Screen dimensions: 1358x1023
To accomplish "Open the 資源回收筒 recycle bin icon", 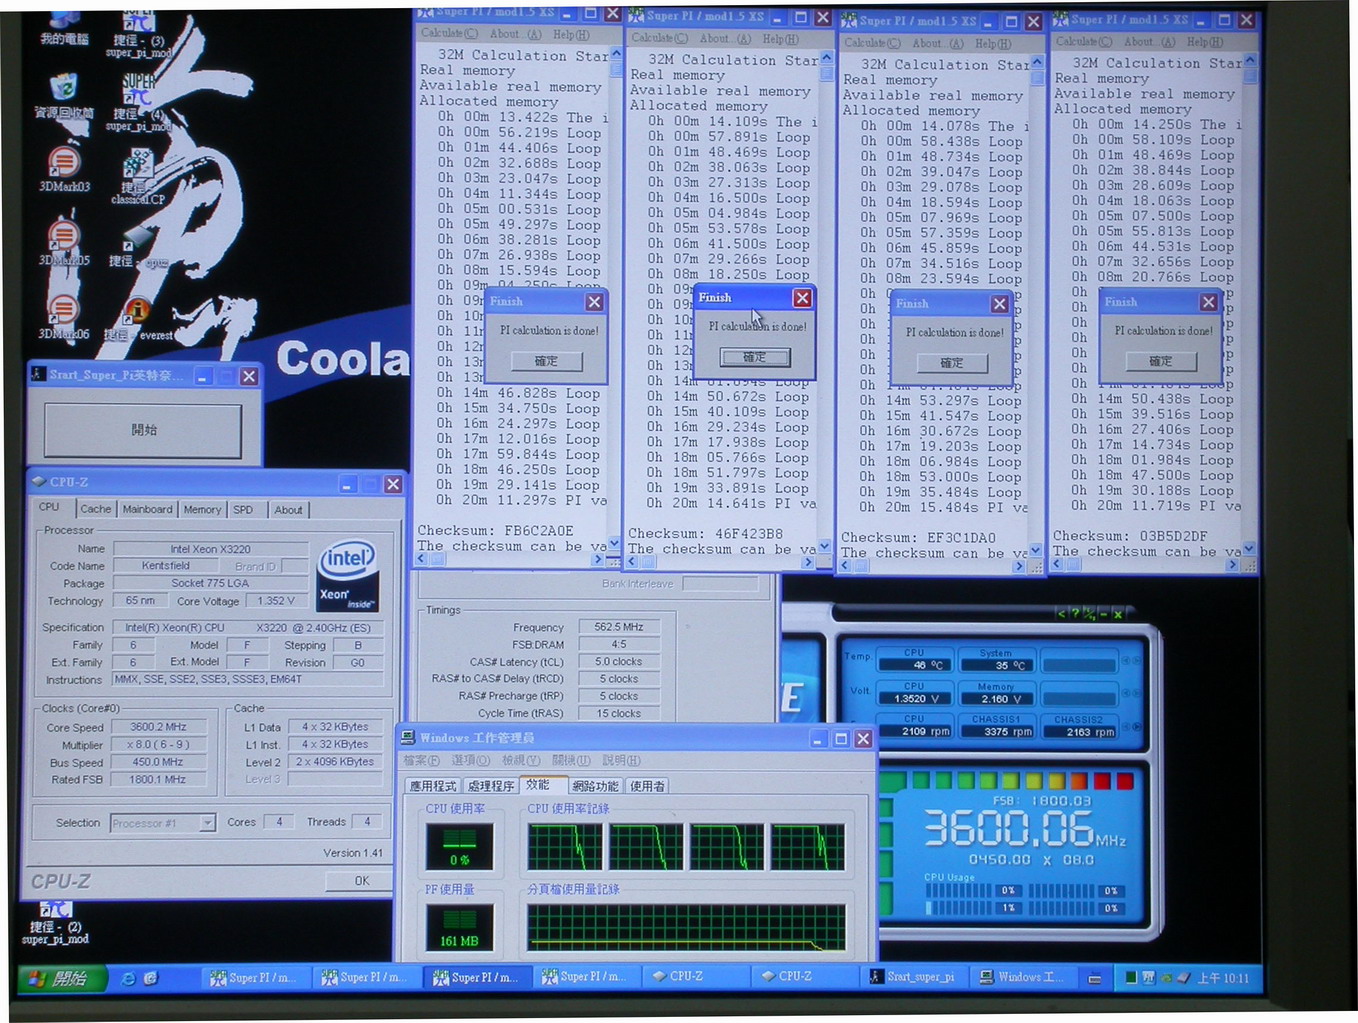I will pos(63,96).
